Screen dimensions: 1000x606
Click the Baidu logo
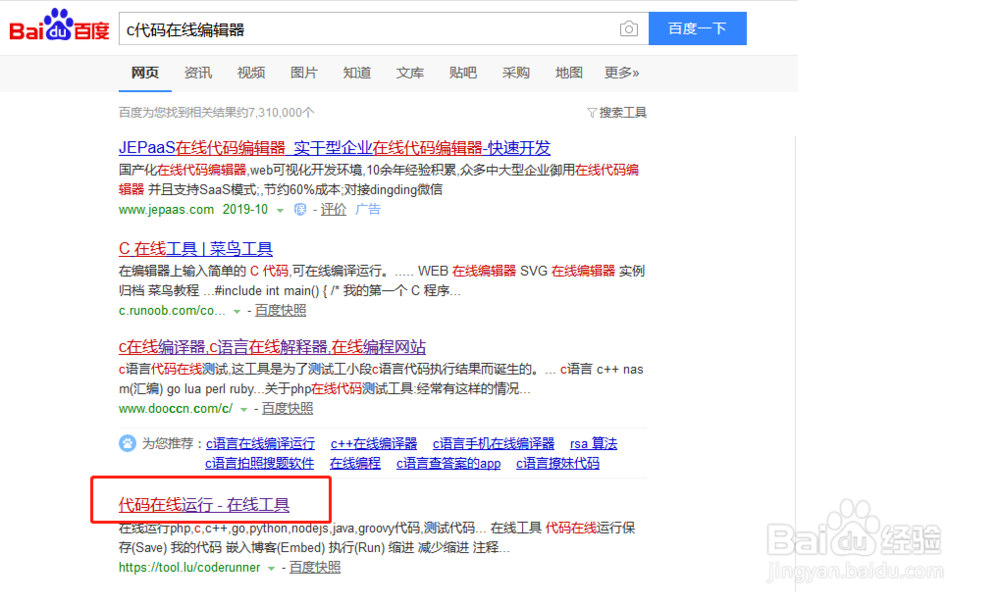tap(59, 26)
